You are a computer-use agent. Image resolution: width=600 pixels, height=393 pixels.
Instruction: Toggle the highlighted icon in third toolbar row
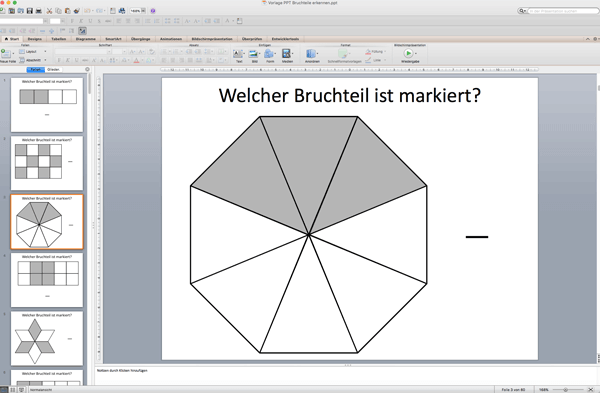(82, 31)
